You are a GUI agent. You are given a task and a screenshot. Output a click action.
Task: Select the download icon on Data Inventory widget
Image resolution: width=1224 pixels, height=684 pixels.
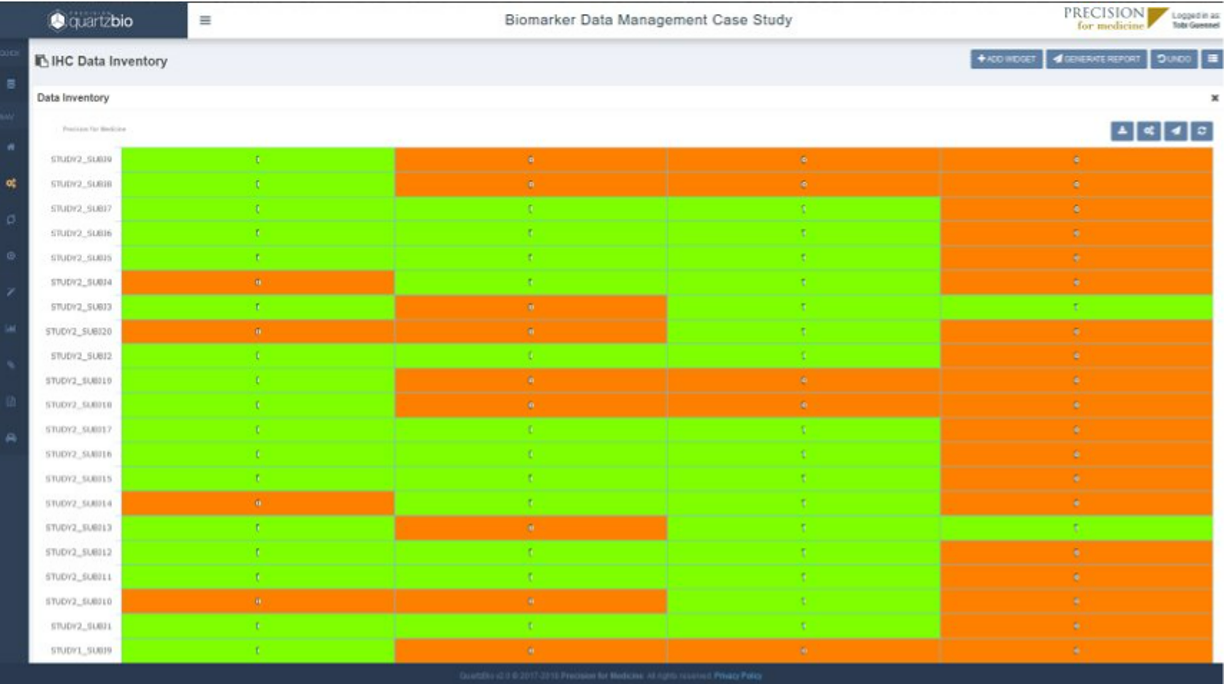click(x=1124, y=129)
